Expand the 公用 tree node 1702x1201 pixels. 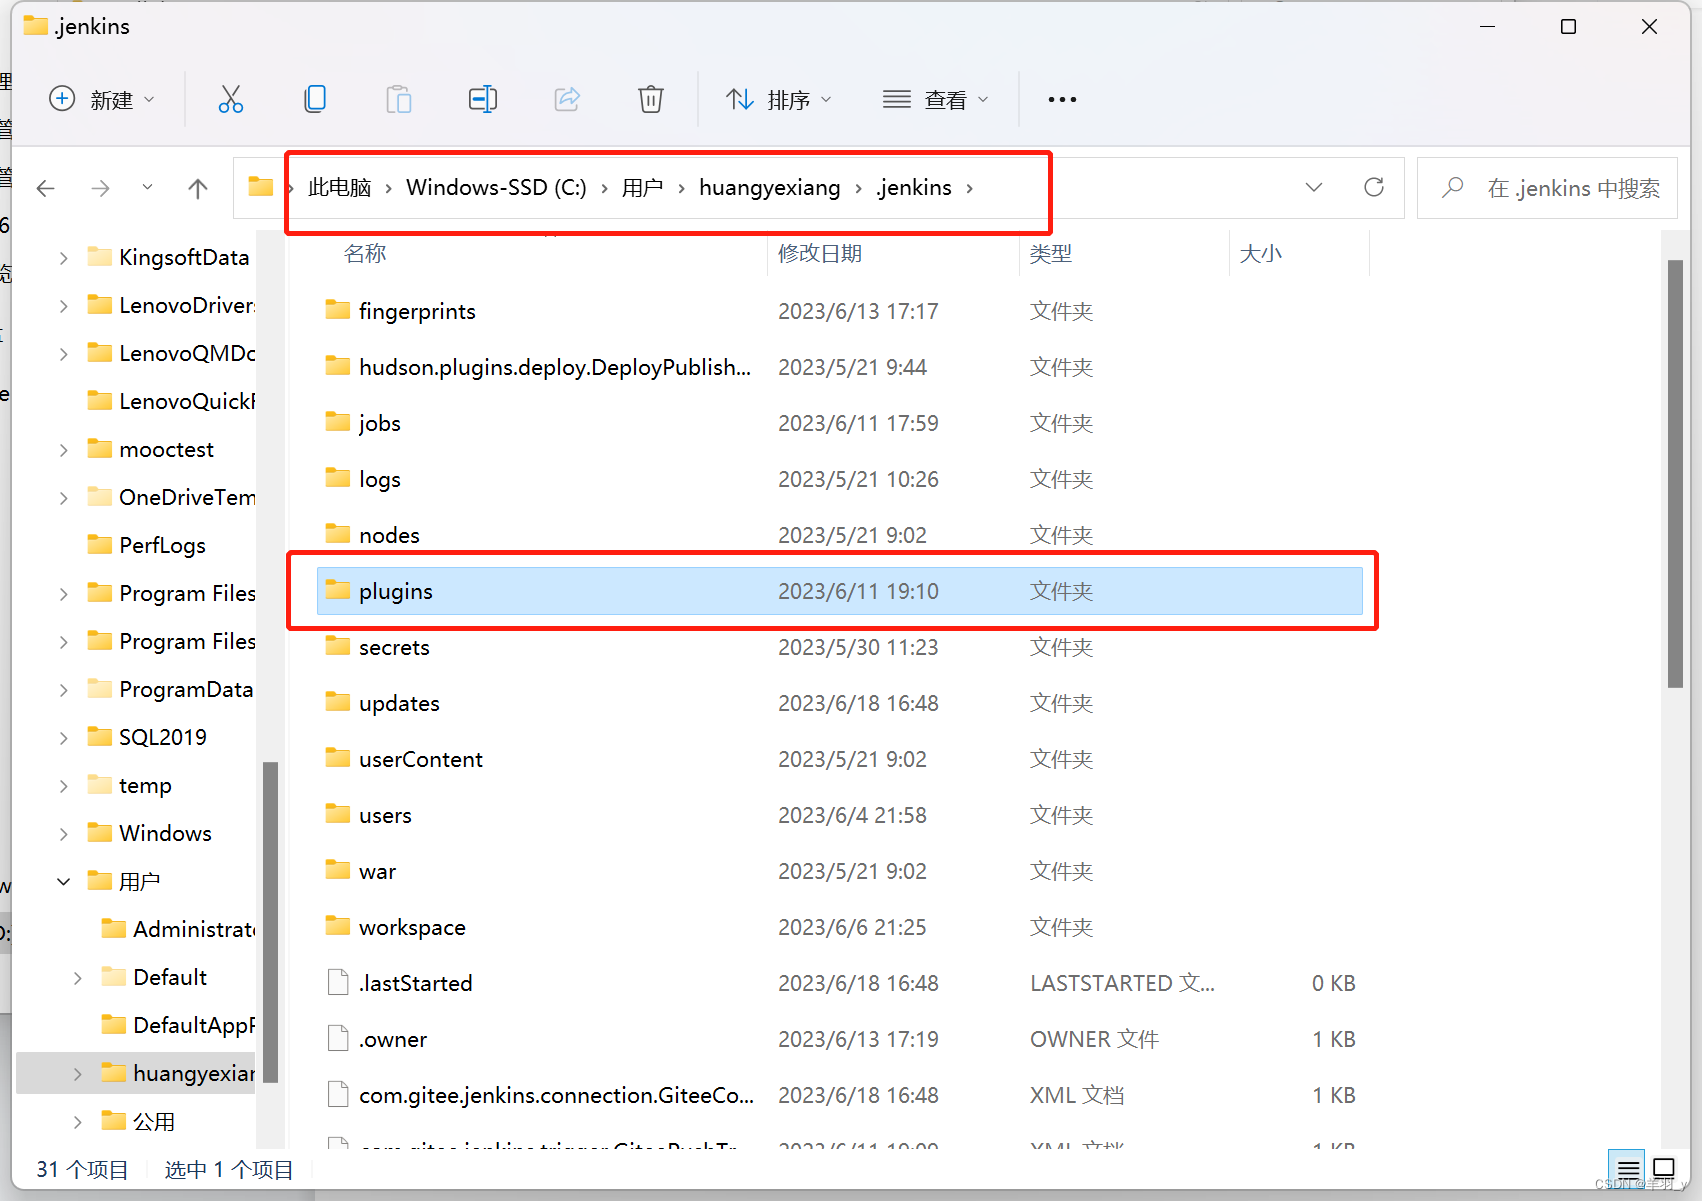(x=78, y=1122)
